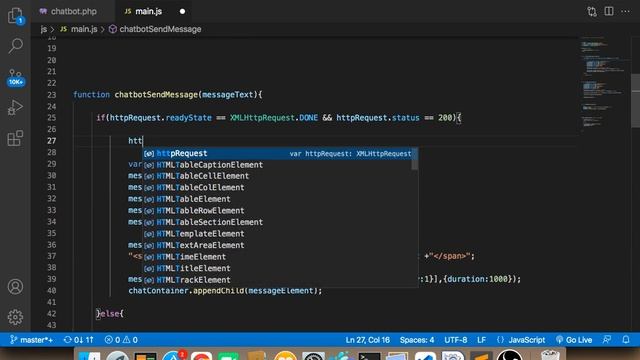Viewport: 640px width, 360px height.
Task: Open the Manage gear icon
Action: pyautogui.click(x=16, y=317)
